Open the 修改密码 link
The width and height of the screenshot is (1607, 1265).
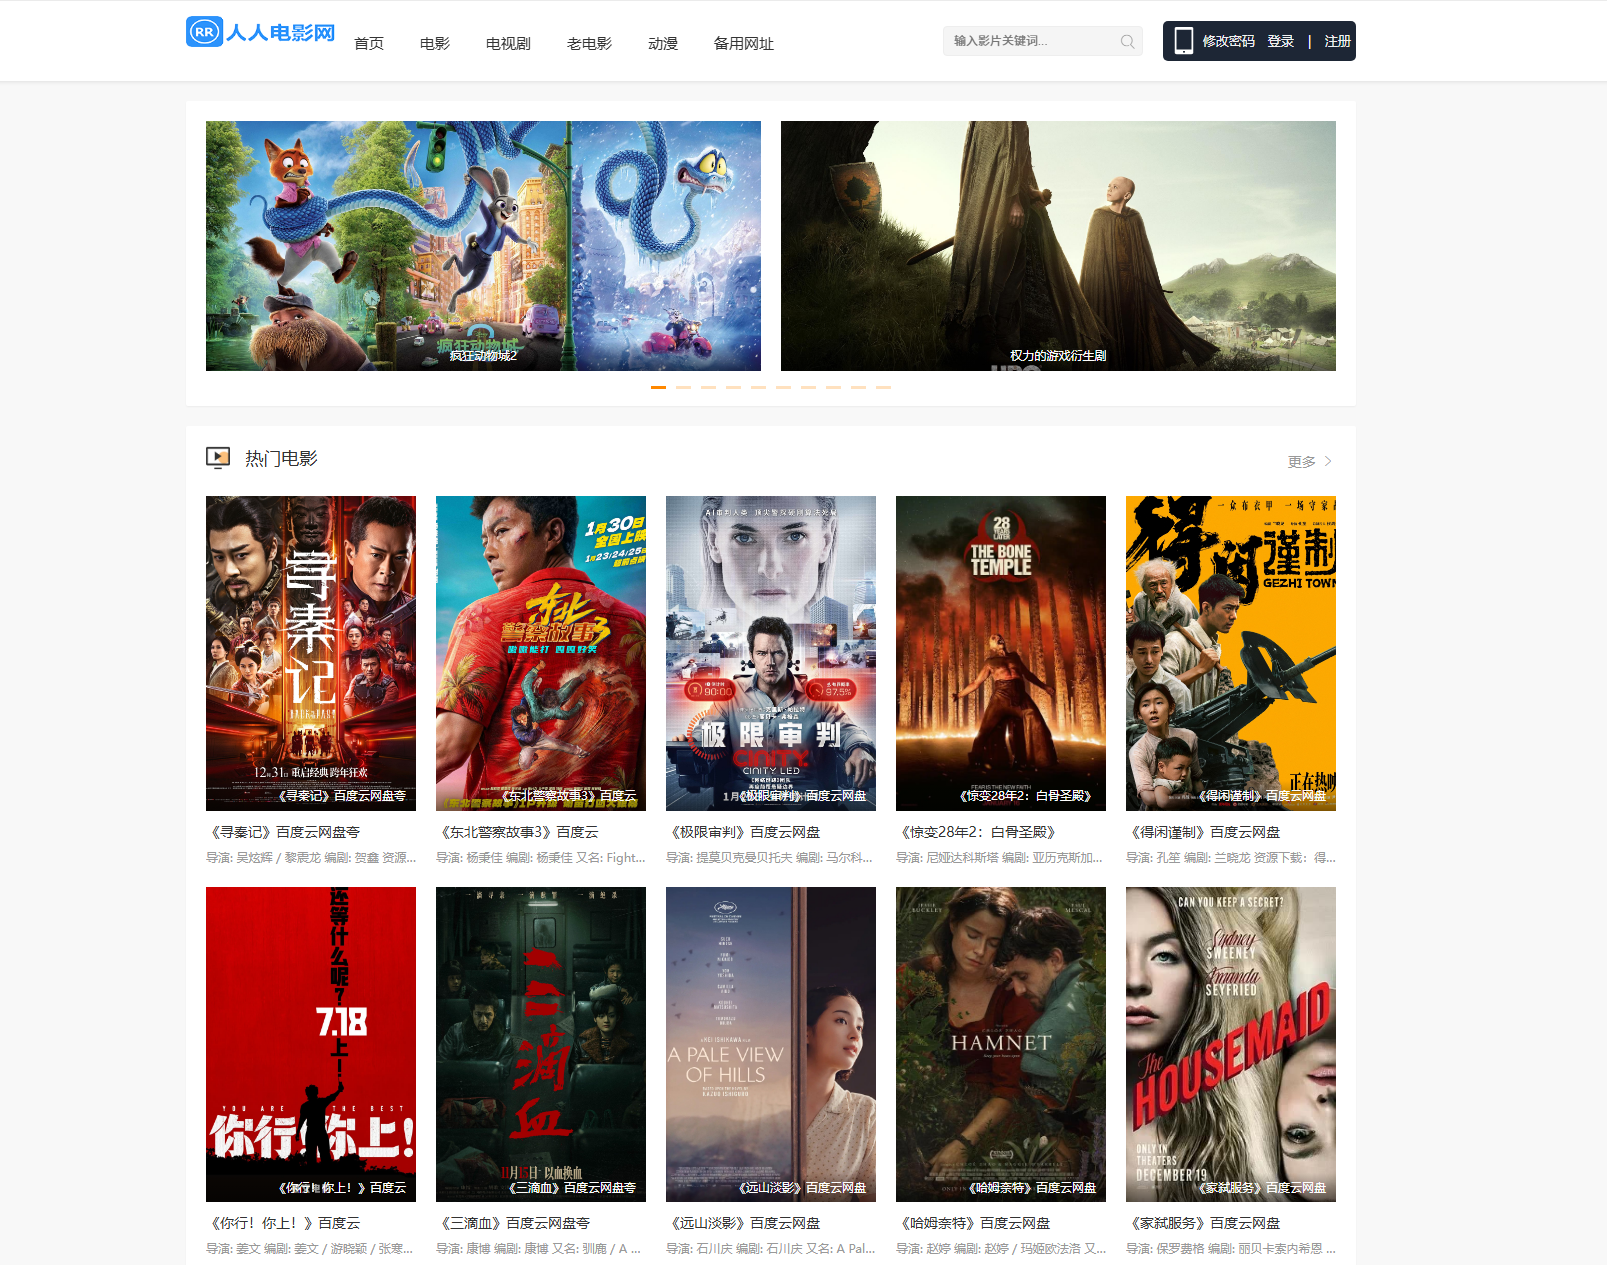point(1228,41)
